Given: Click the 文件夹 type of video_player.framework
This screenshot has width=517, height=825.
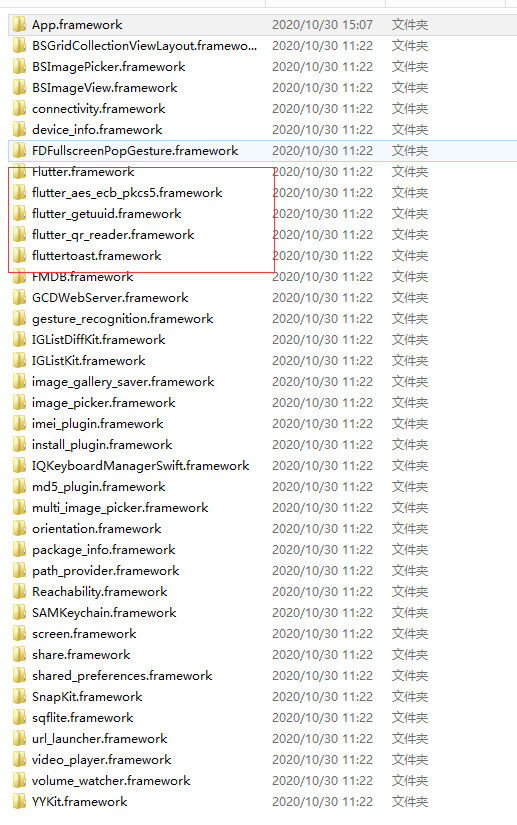Looking at the screenshot, I should (x=410, y=760).
